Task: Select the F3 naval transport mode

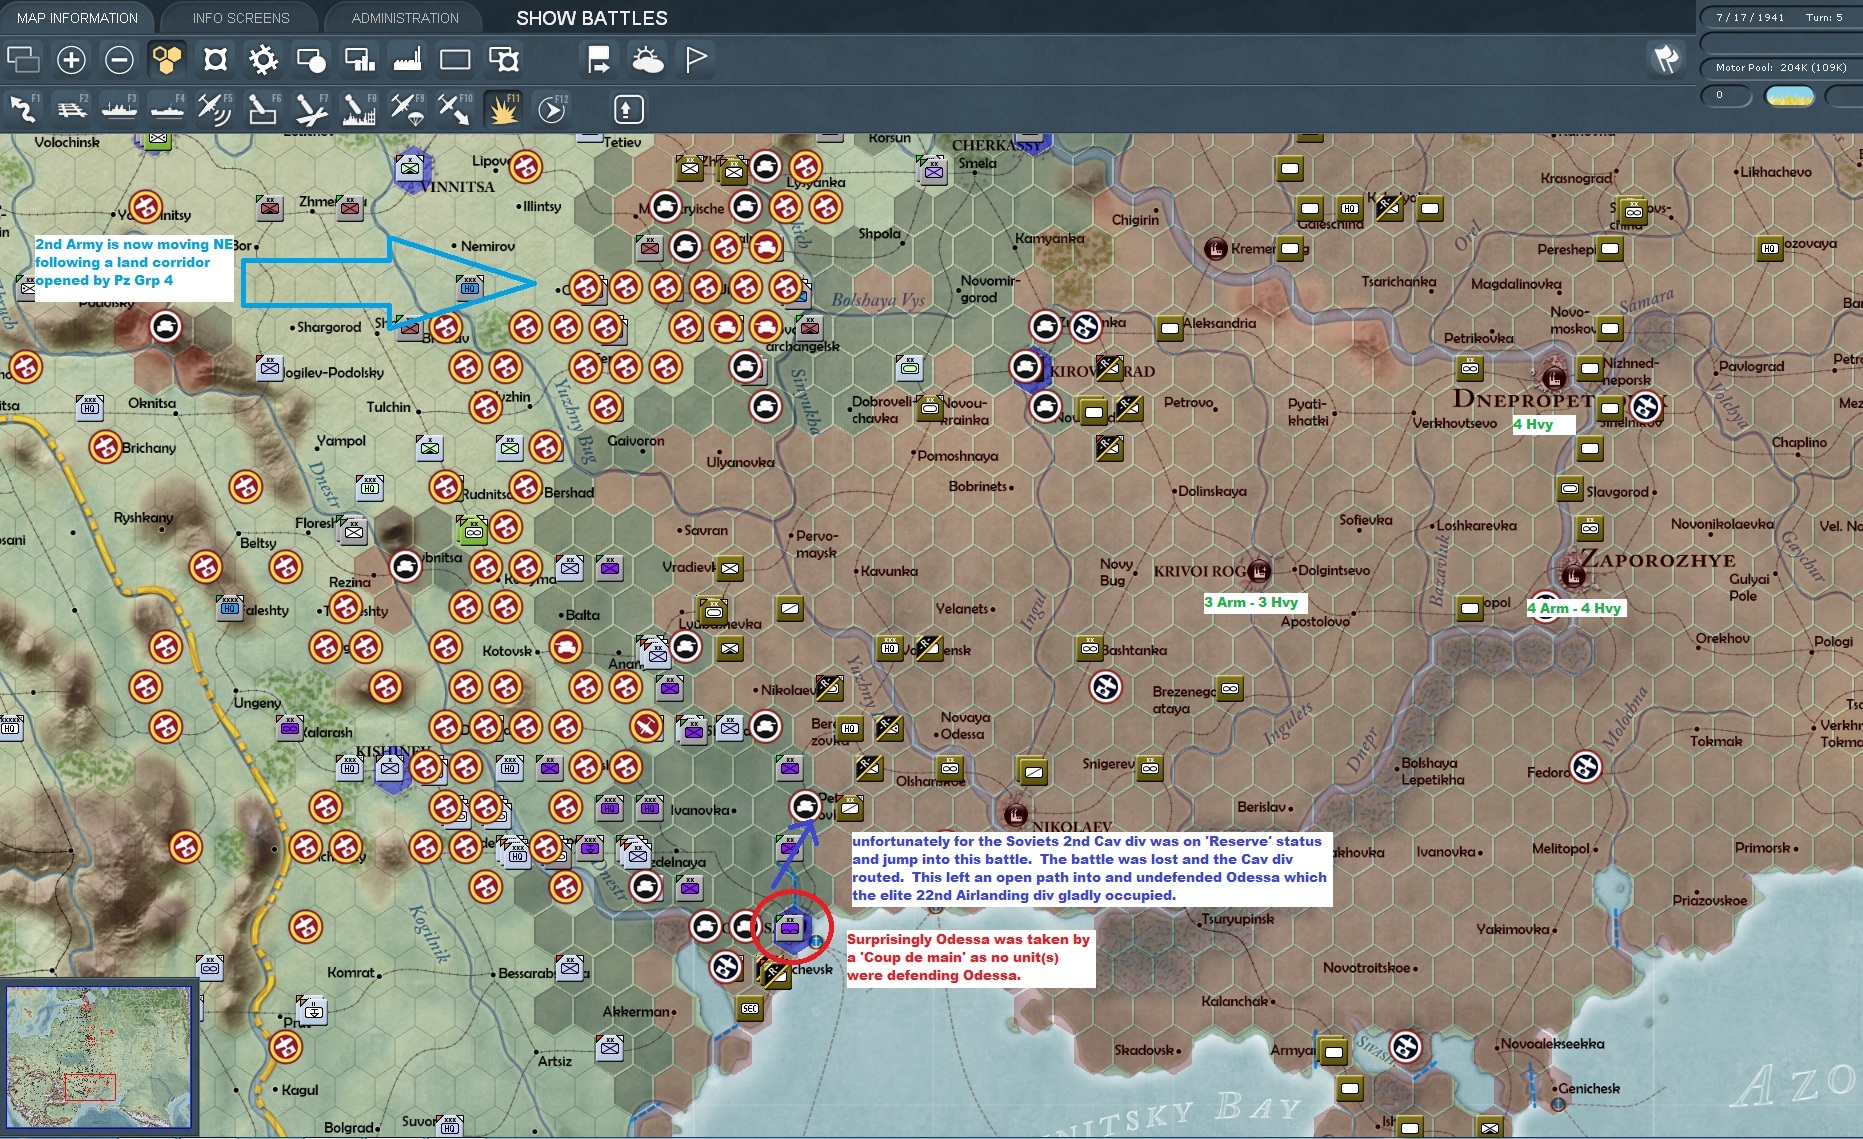Action: pyautogui.click(x=119, y=108)
